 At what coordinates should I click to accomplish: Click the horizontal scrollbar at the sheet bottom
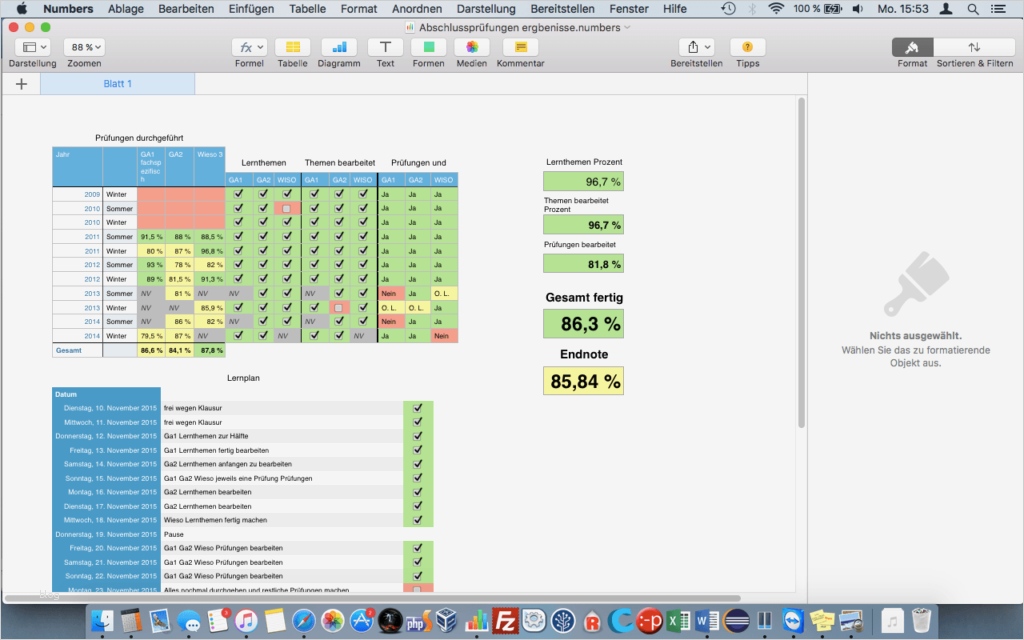372,598
